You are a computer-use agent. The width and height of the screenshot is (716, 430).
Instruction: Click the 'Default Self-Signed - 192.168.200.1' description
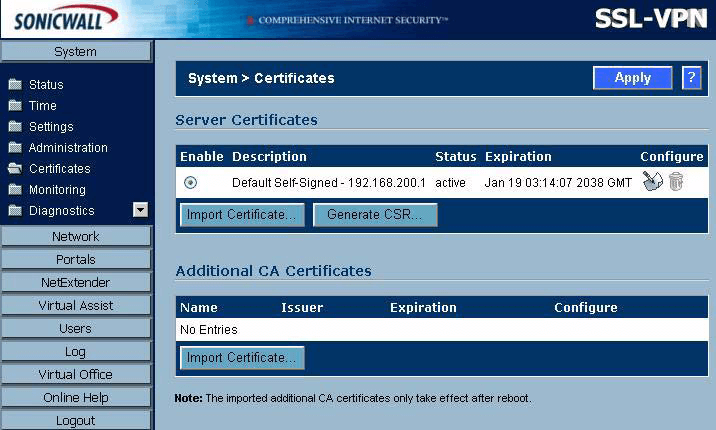coord(329,183)
